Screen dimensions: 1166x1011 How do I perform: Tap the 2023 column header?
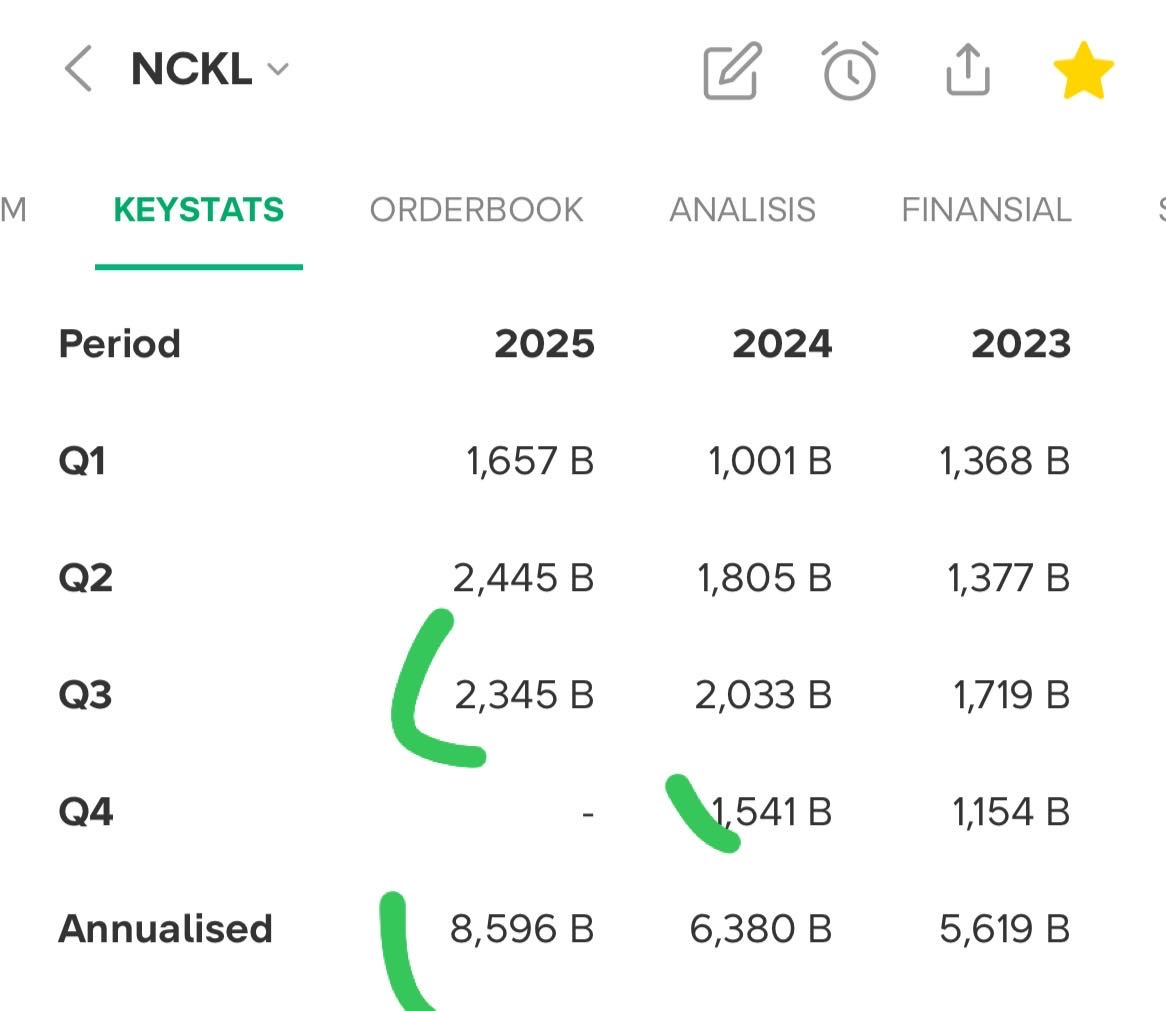[1021, 344]
